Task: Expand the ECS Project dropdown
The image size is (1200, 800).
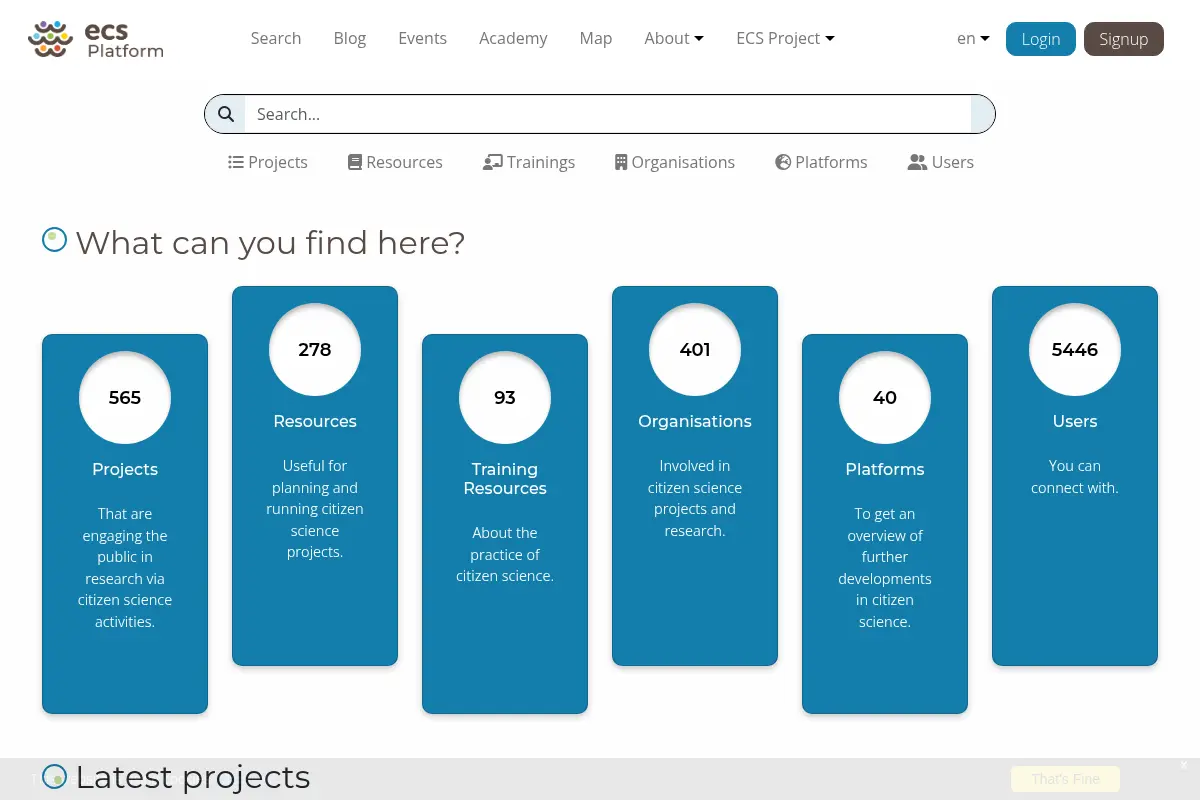Action: [x=785, y=38]
